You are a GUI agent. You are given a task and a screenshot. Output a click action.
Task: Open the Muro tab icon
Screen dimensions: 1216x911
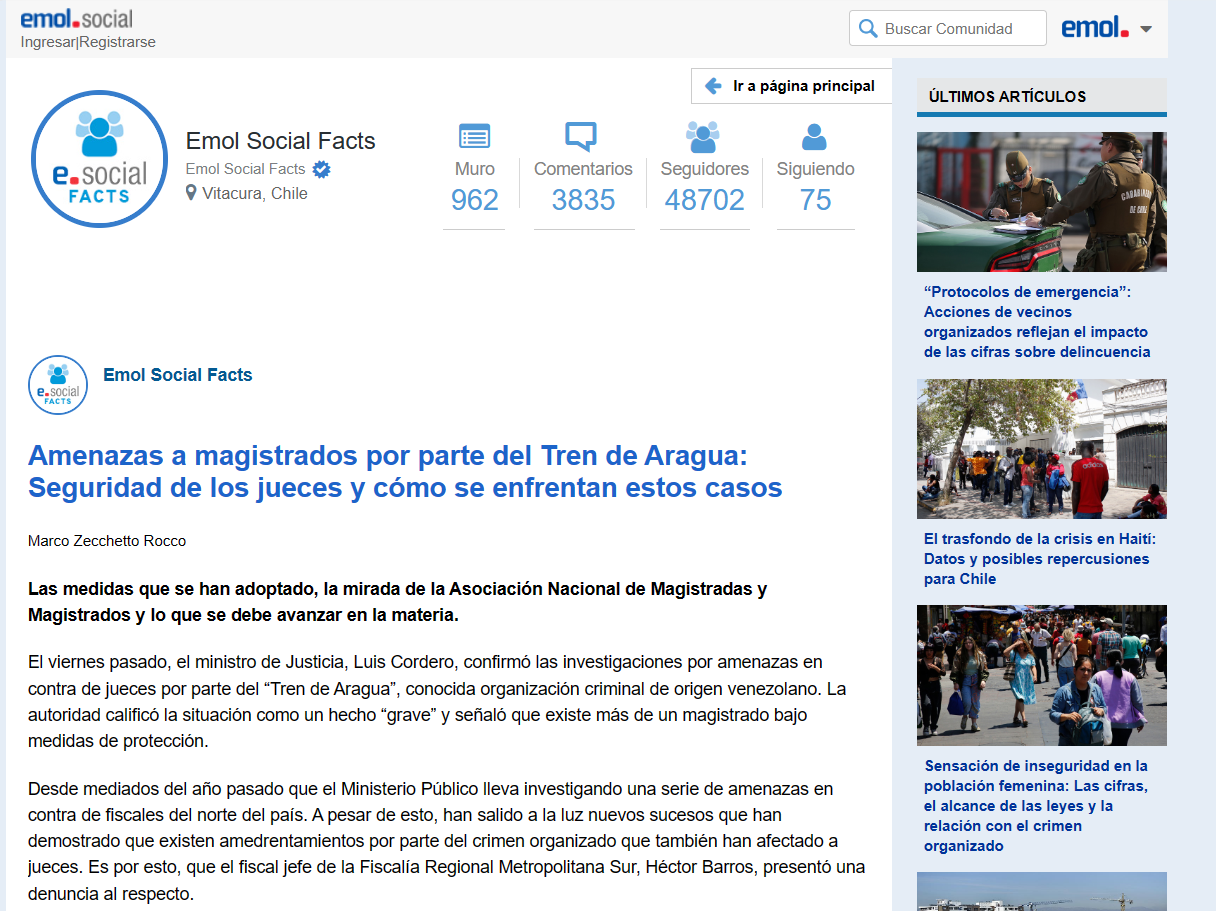click(x=474, y=136)
